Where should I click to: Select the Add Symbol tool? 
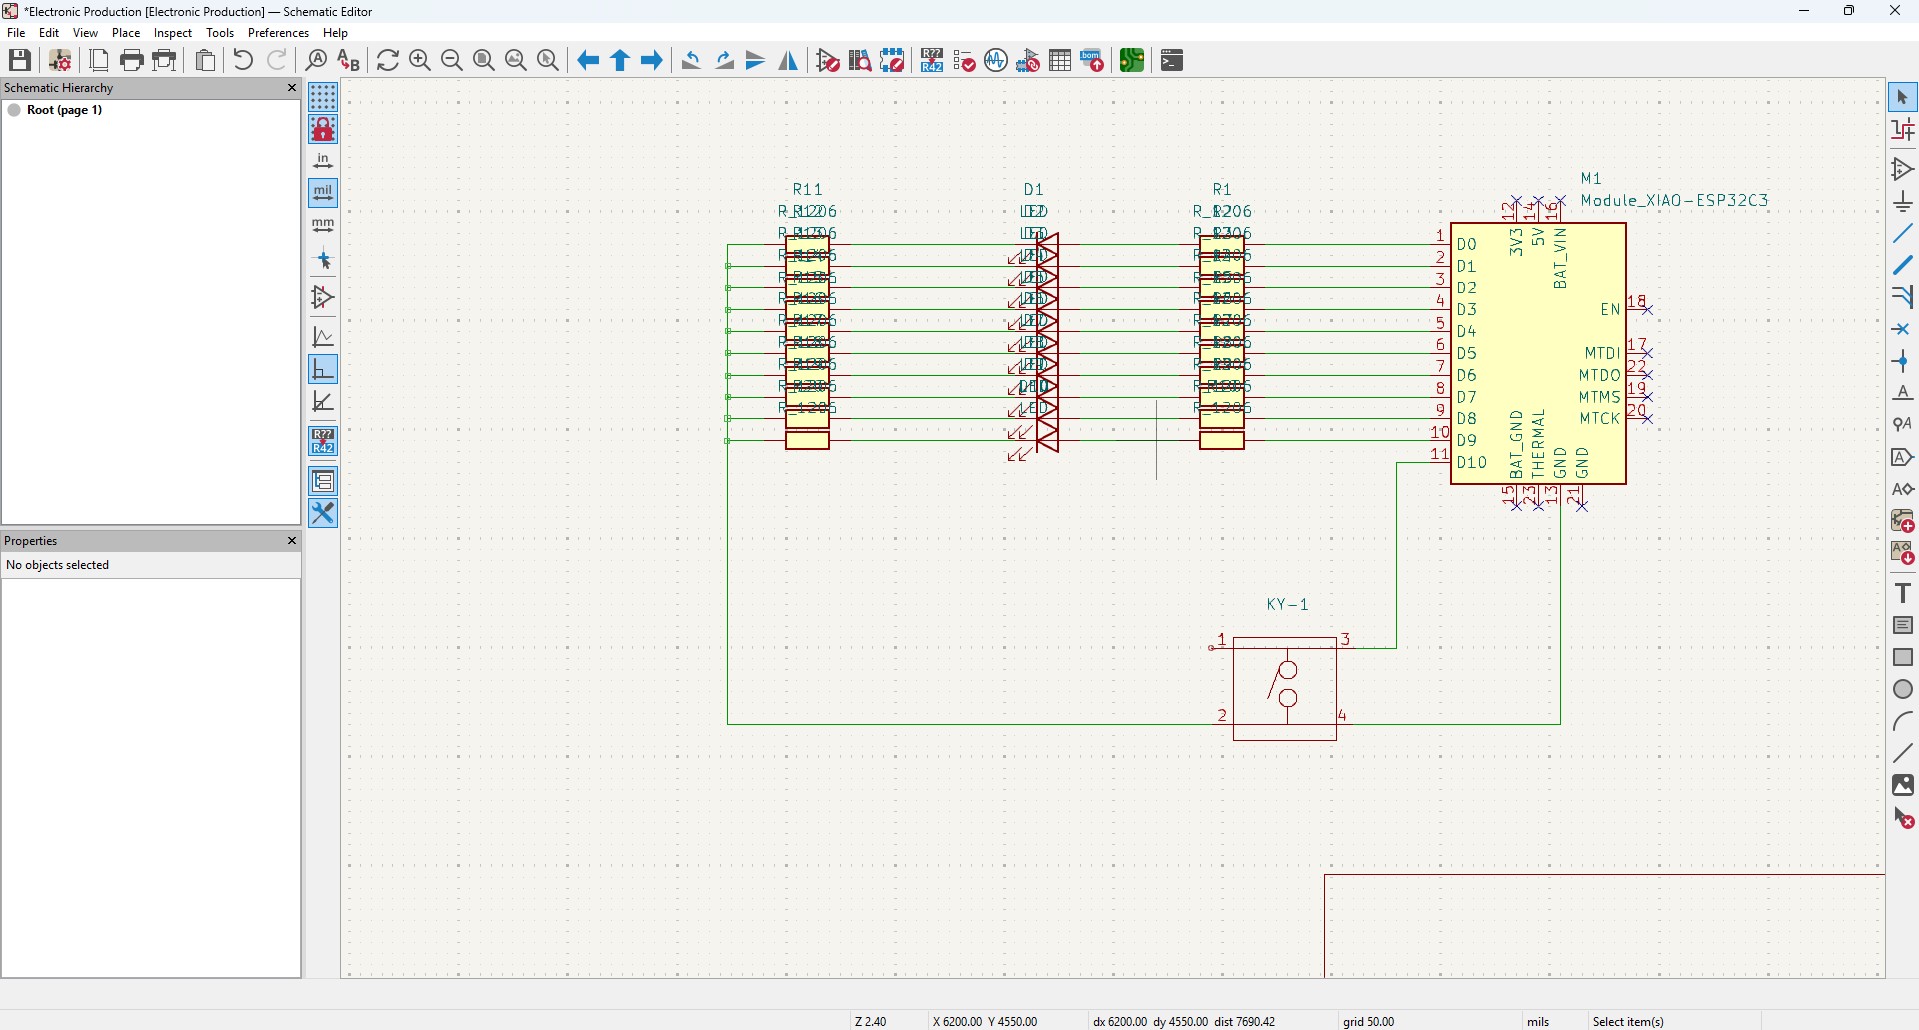click(x=1904, y=169)
